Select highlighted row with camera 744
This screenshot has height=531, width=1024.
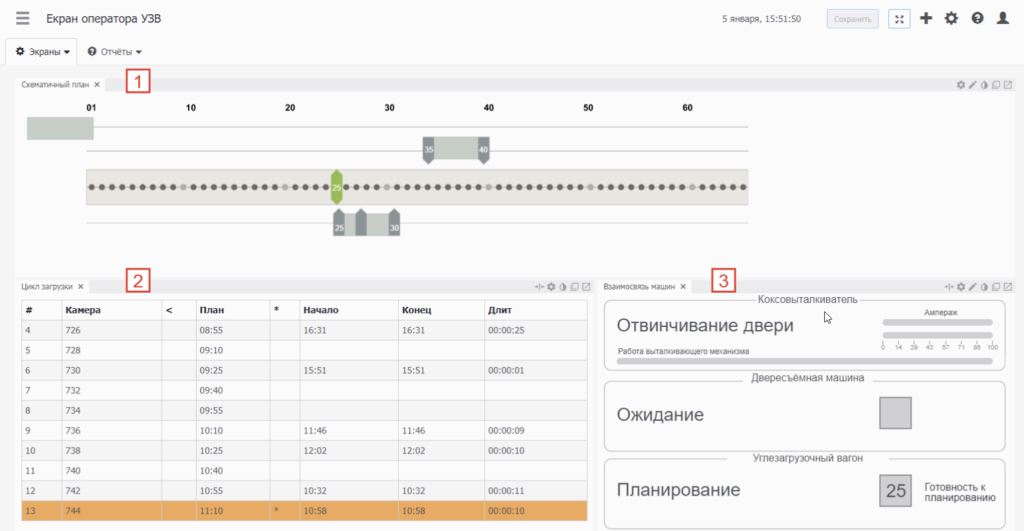pos(304,511)
